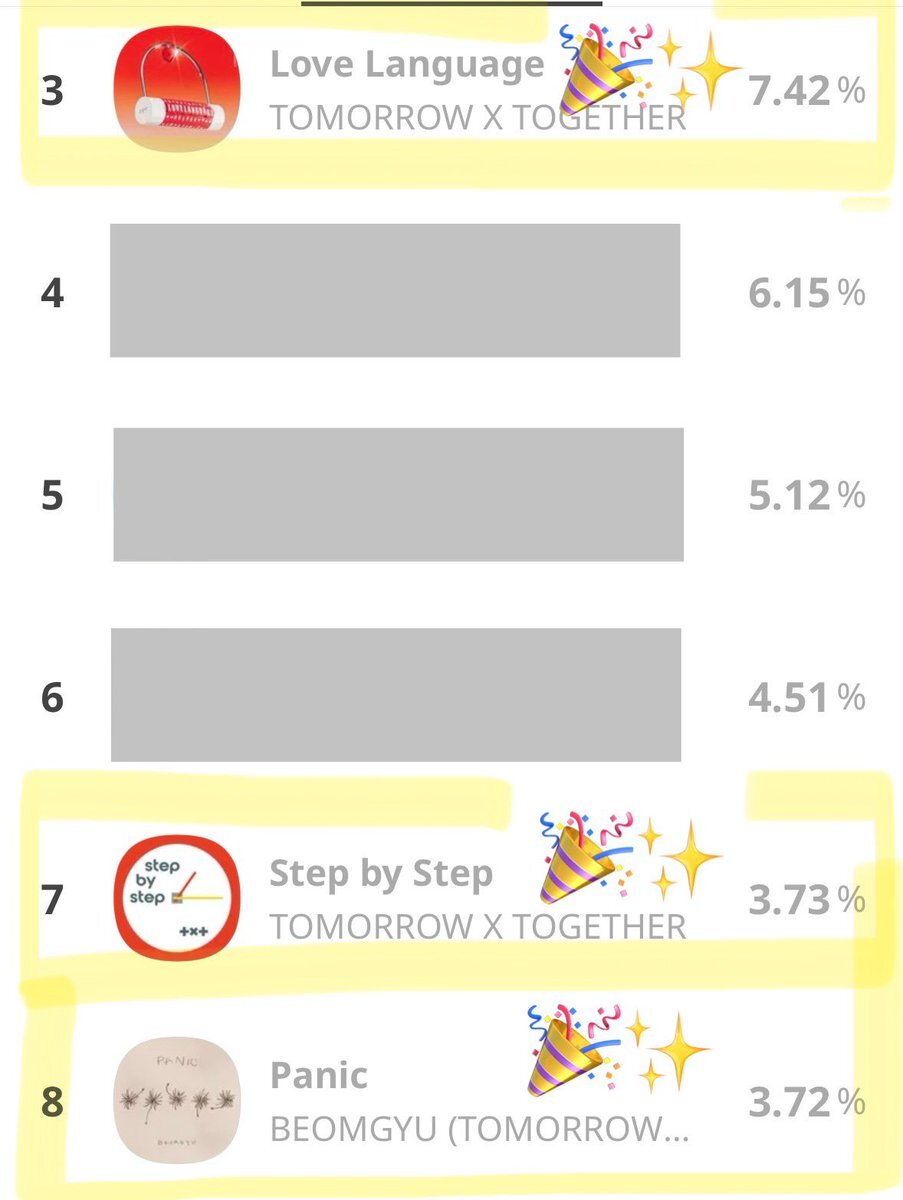Click the sparkles emoji beside Panic
Viewport: 903px width, 1200px height.
(670, 1053)
